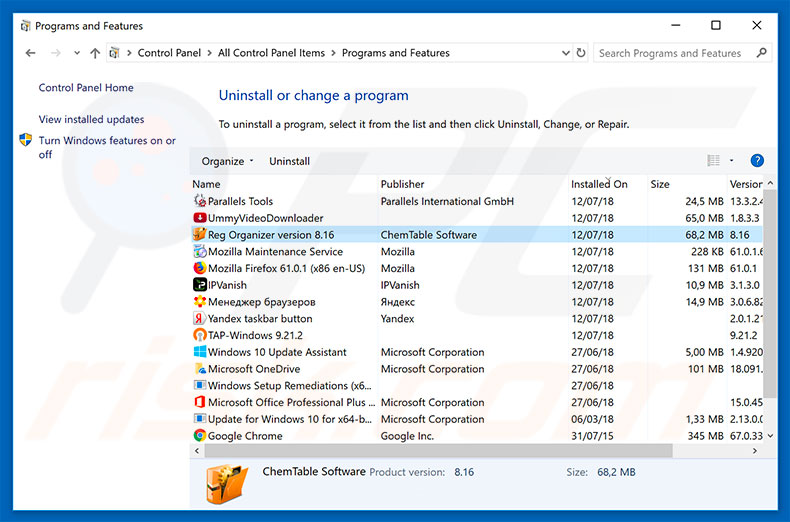Sort by the Installed On column header

point(607,184)
